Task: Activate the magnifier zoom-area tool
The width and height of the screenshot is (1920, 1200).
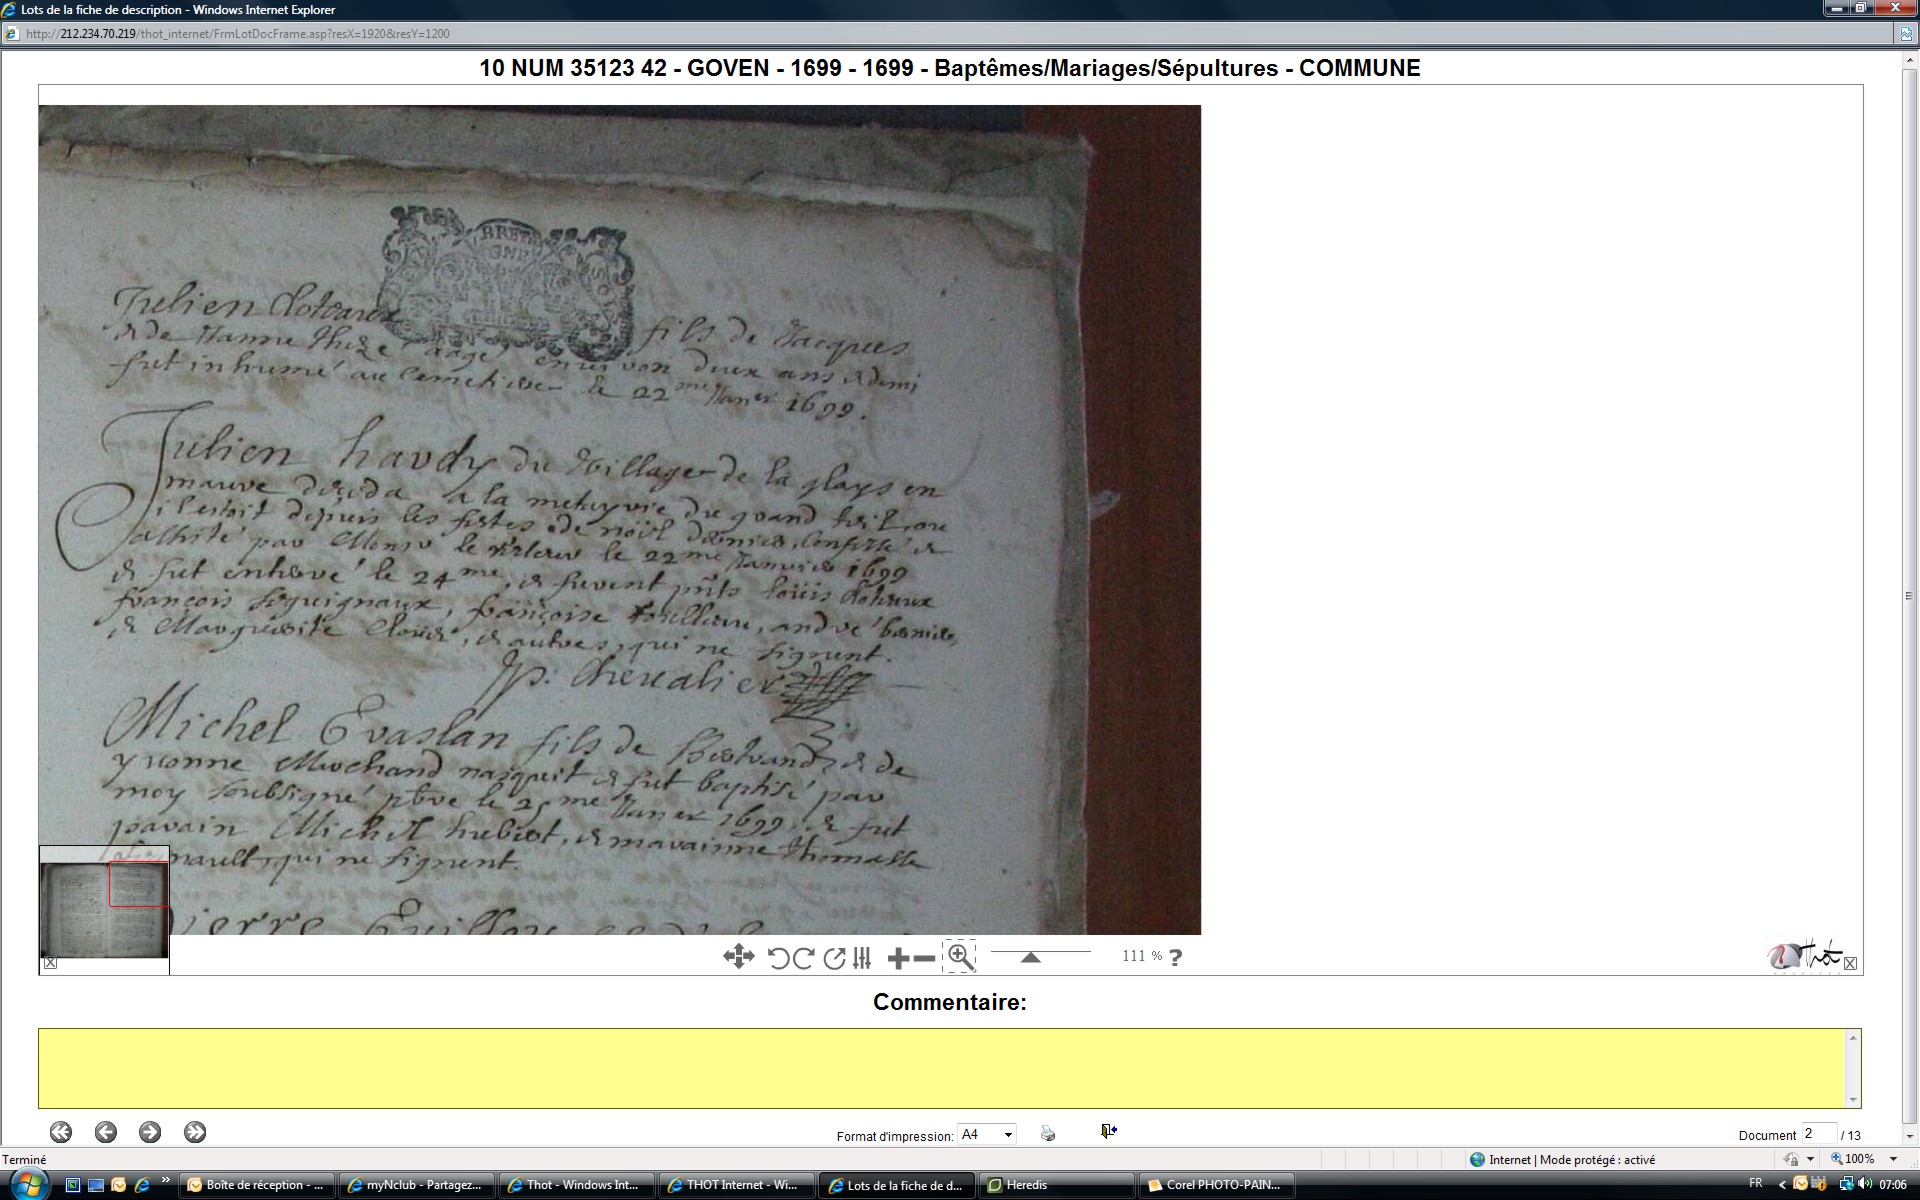Action: pos(960,956)
